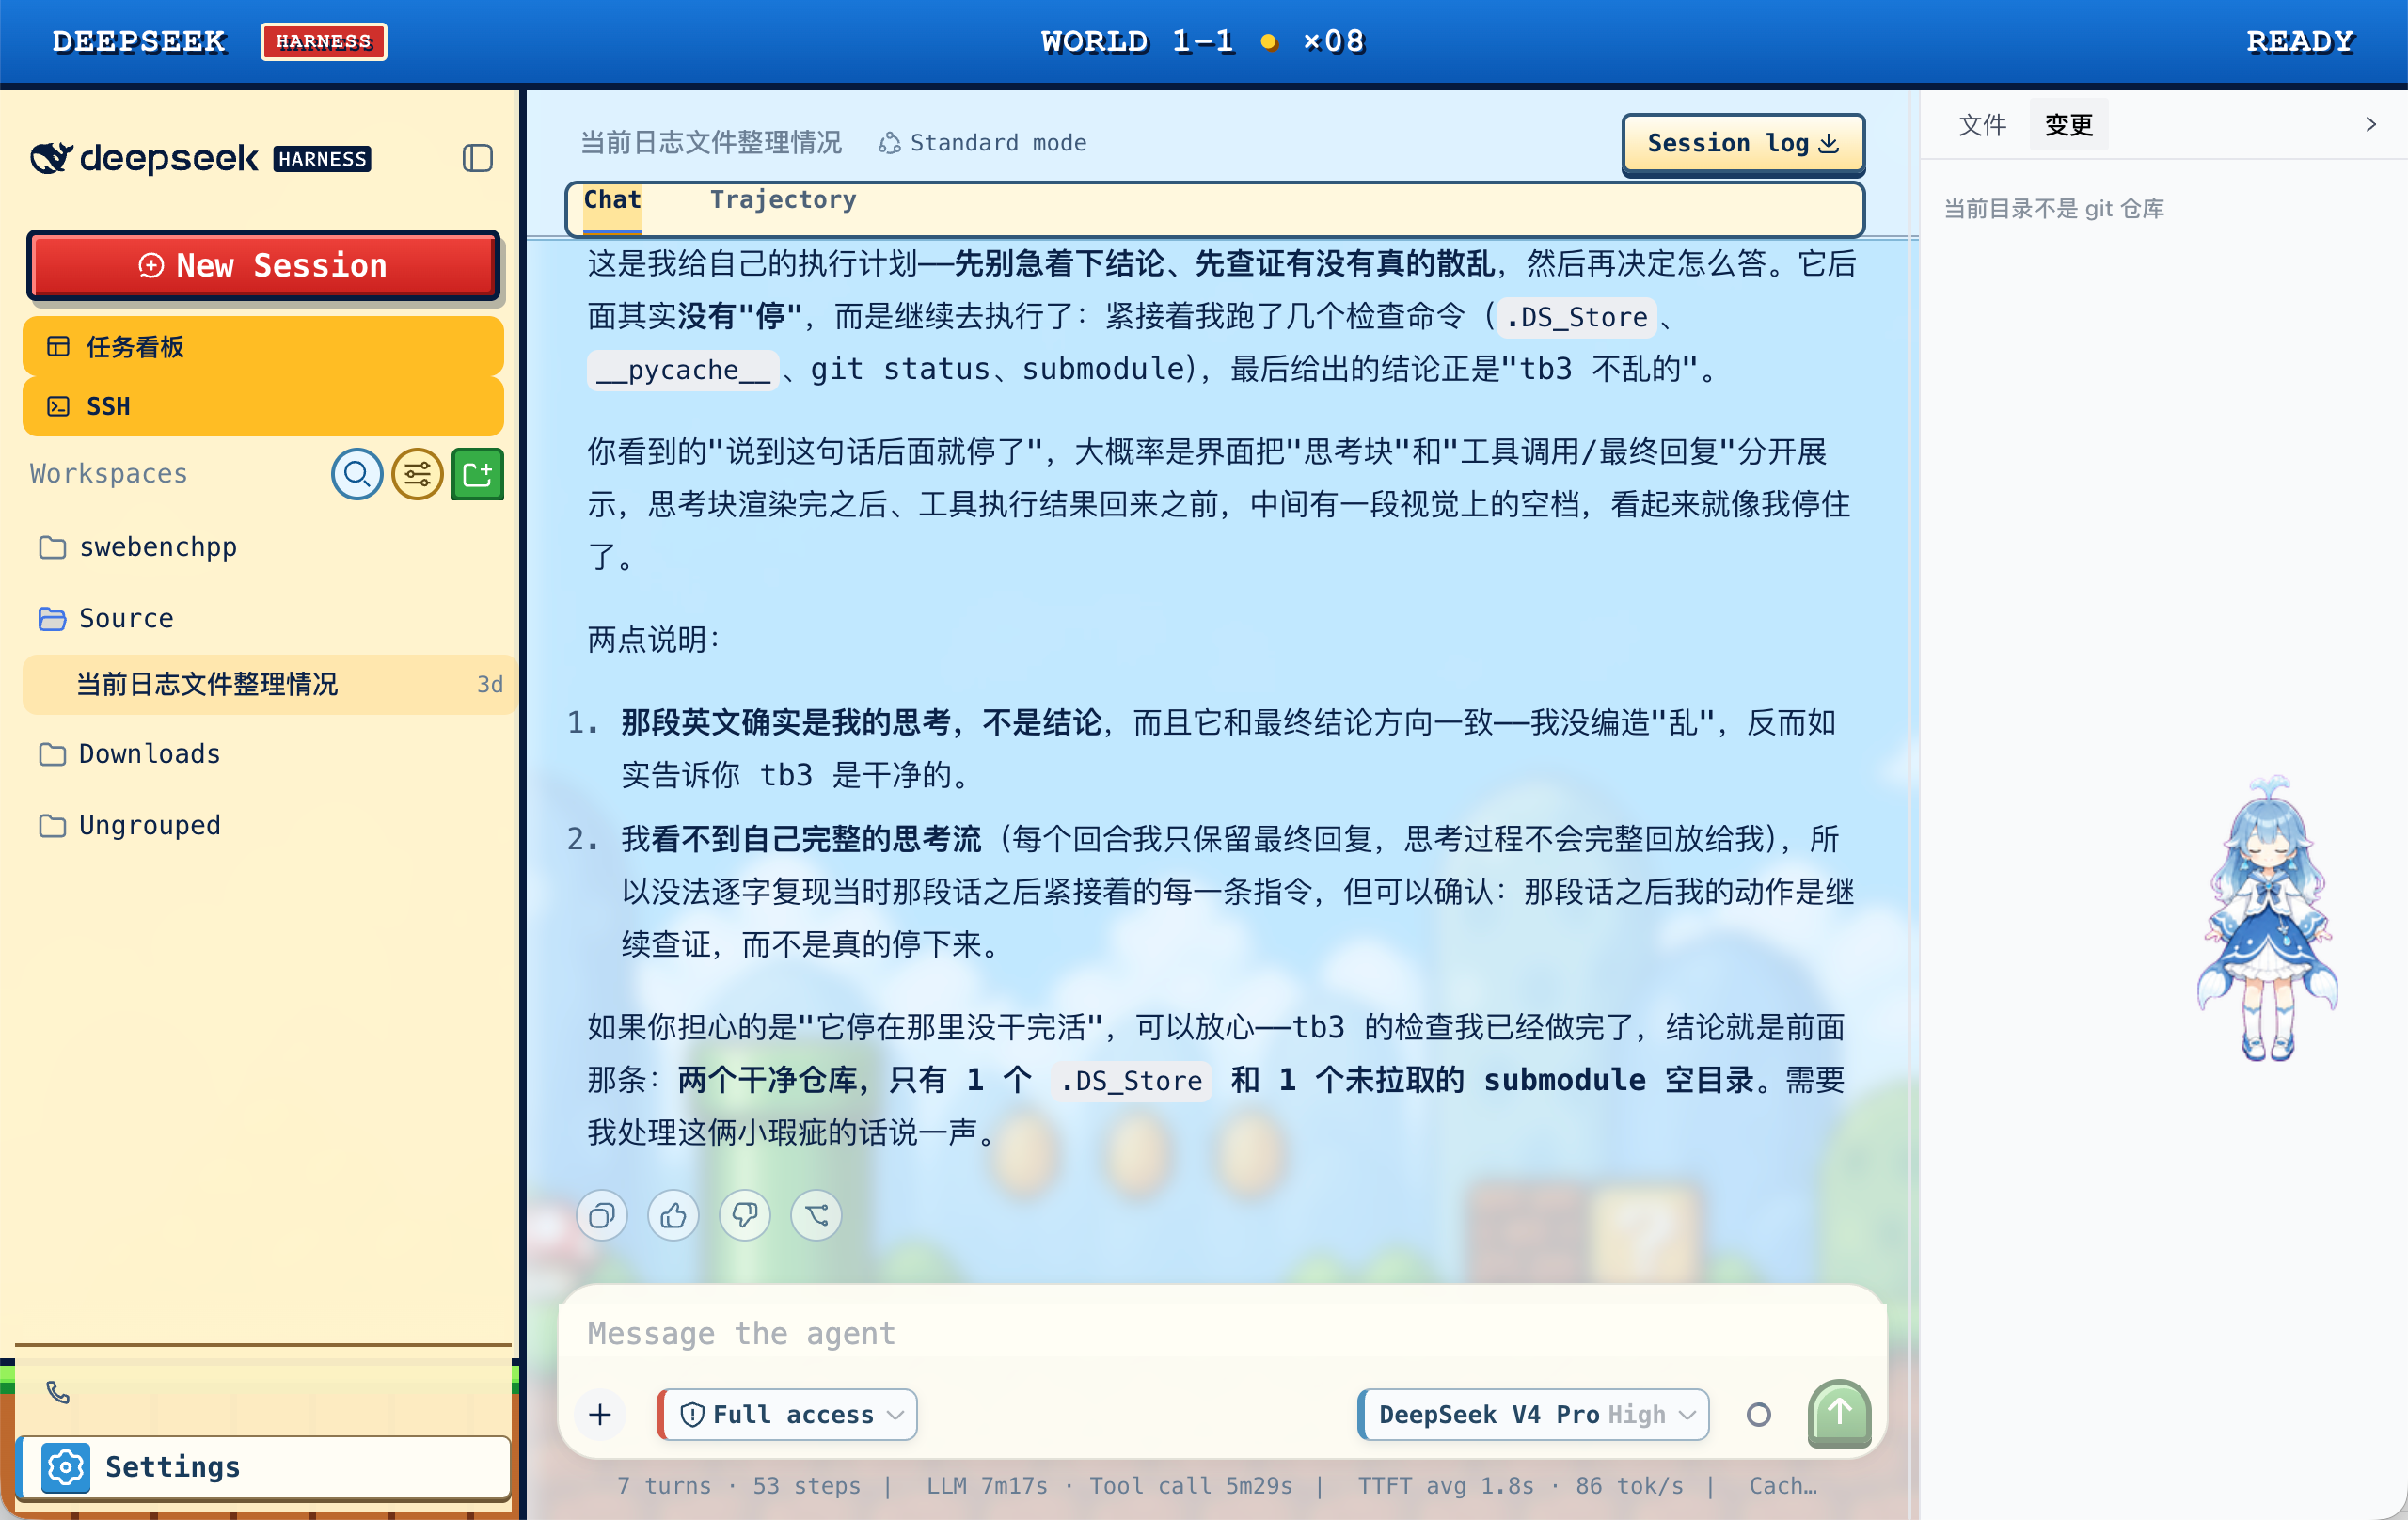The image size is (2408, 1520).
Task: Click the HARNESS badge in top bar
Action: coord(324,42)
